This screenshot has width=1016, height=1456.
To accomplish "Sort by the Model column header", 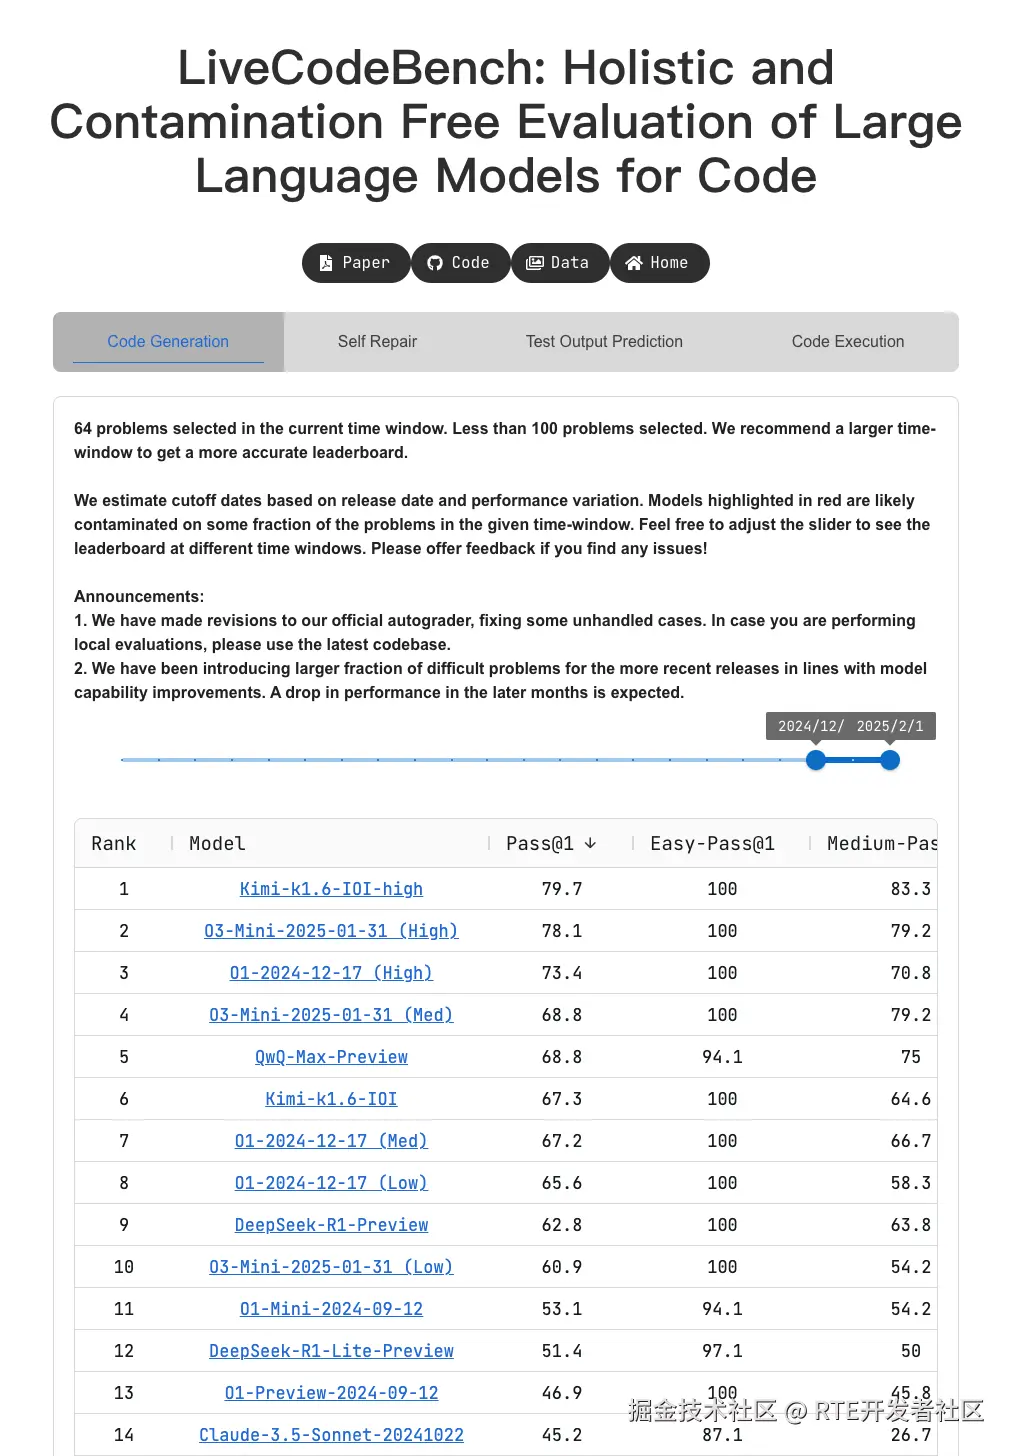I will click(217, 843).
